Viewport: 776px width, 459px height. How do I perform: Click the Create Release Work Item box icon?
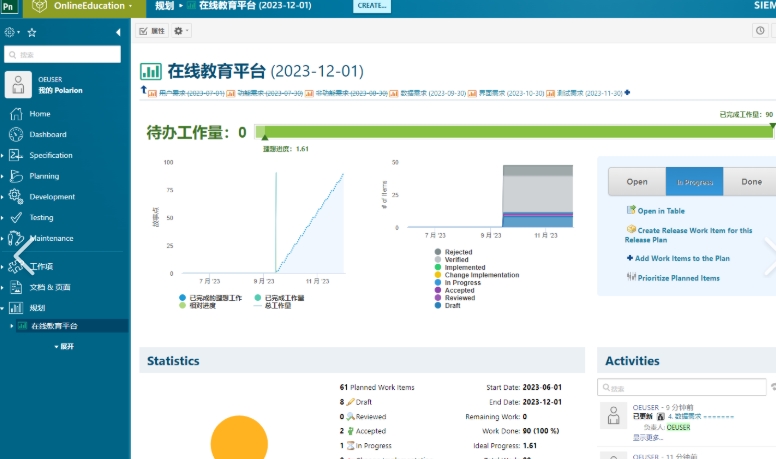tap(631, 229)
